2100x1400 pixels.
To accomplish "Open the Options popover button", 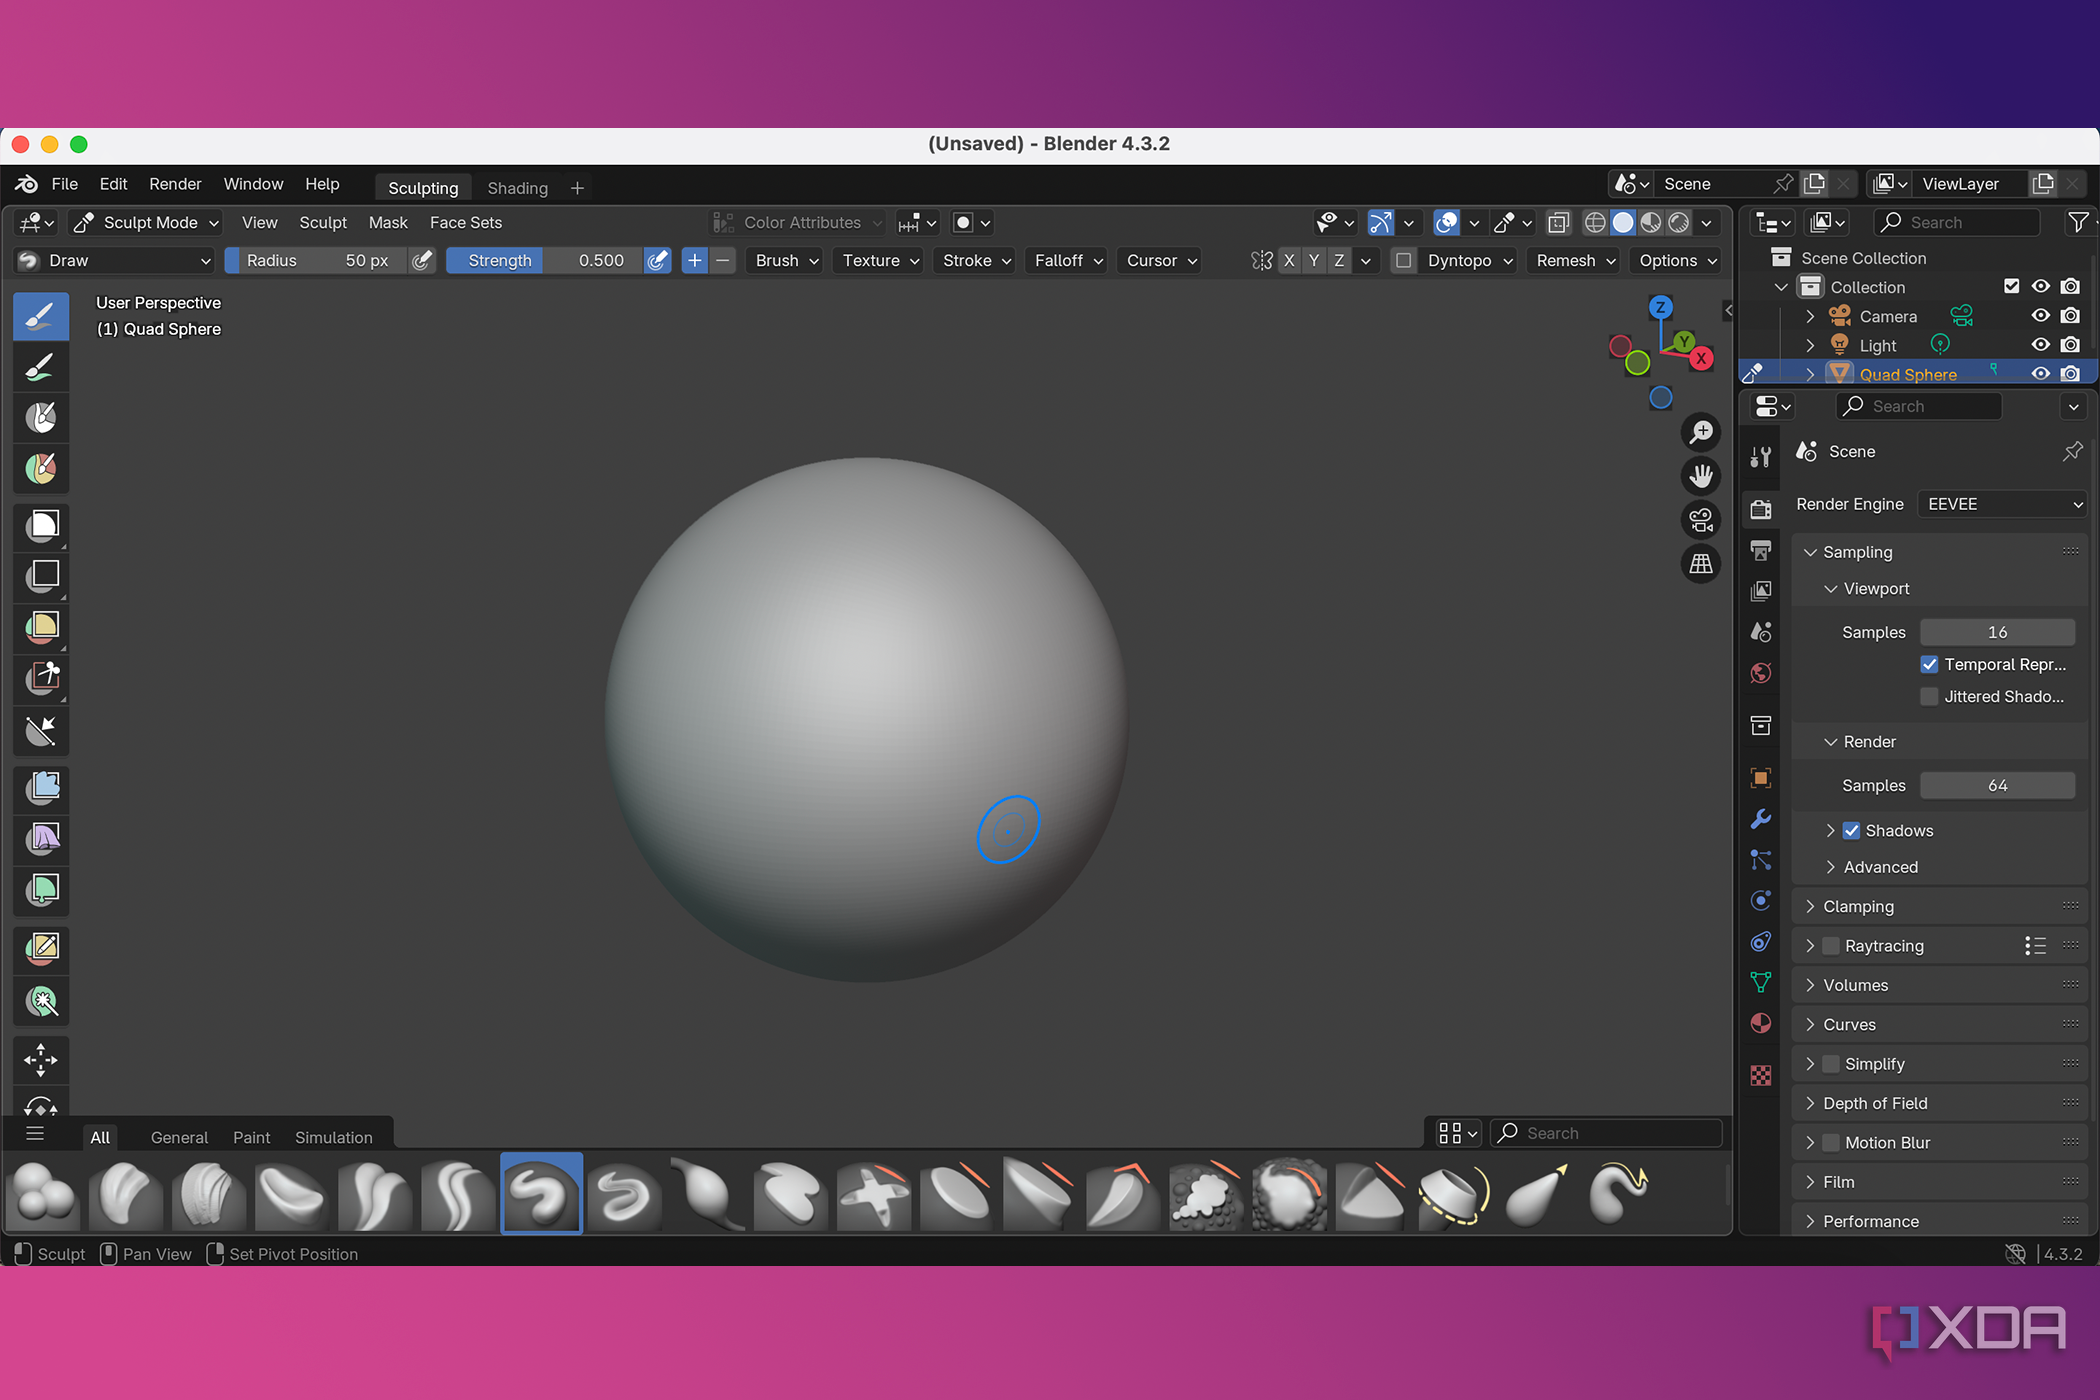I will (1678, 261).
